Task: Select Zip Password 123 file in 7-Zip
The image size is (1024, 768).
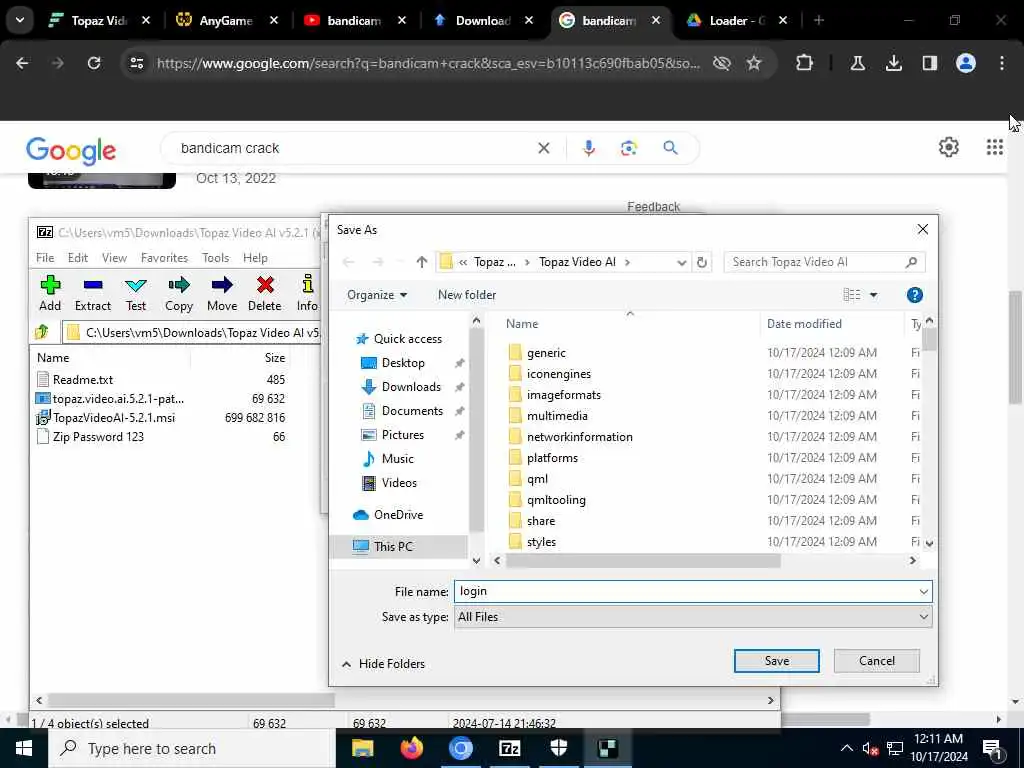Action: (98, 437)
